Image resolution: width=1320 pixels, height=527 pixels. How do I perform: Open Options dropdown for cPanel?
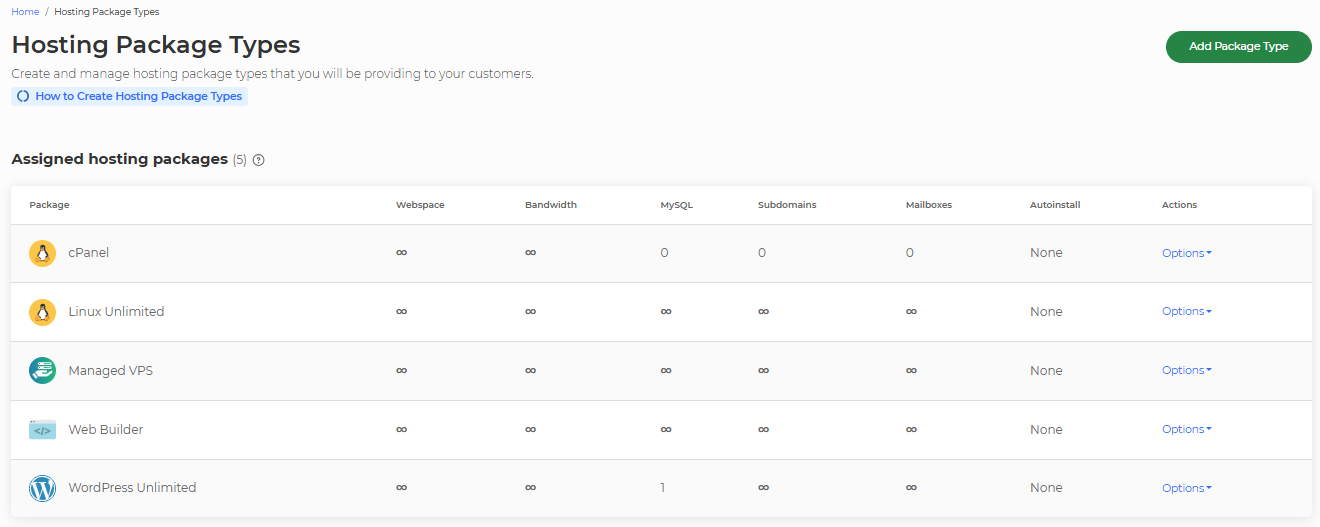(1186, 253)
